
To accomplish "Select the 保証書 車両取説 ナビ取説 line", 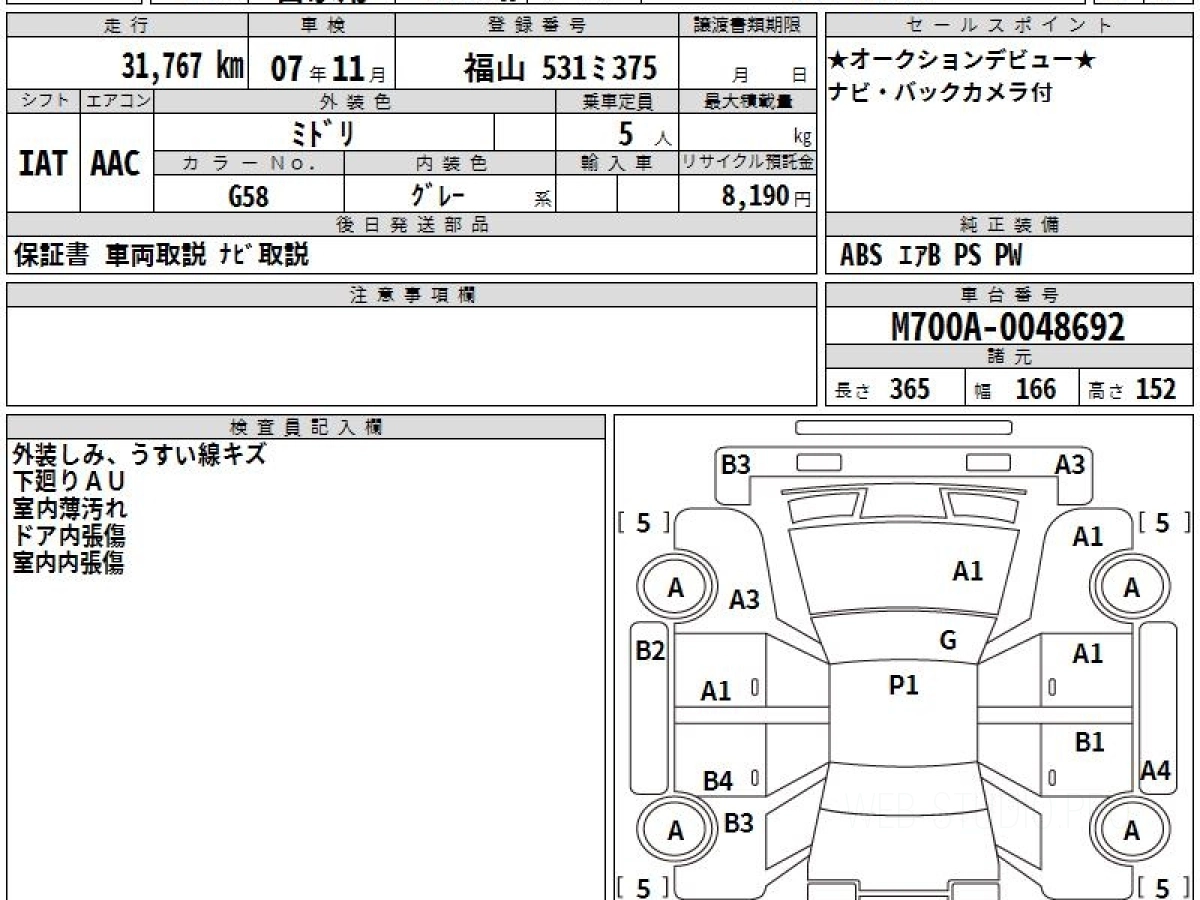I will click(x=161, y=255).
